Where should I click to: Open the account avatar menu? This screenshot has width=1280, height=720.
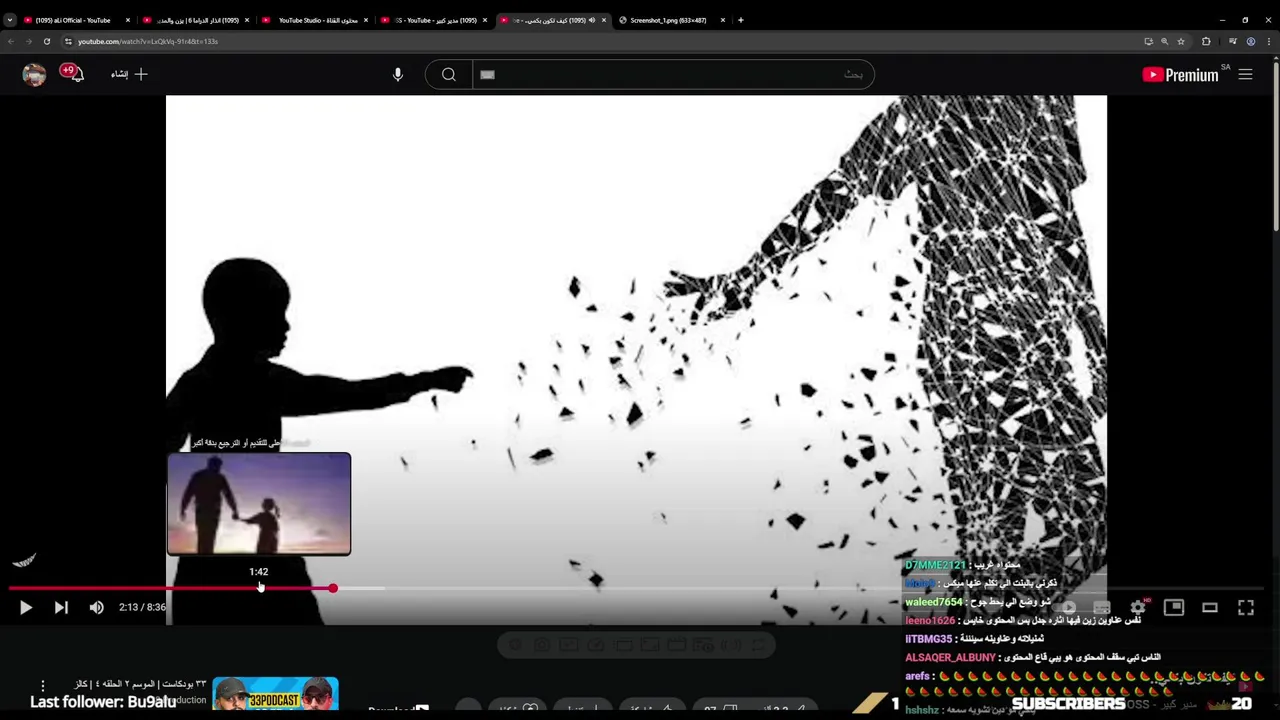tap(34, 74)
